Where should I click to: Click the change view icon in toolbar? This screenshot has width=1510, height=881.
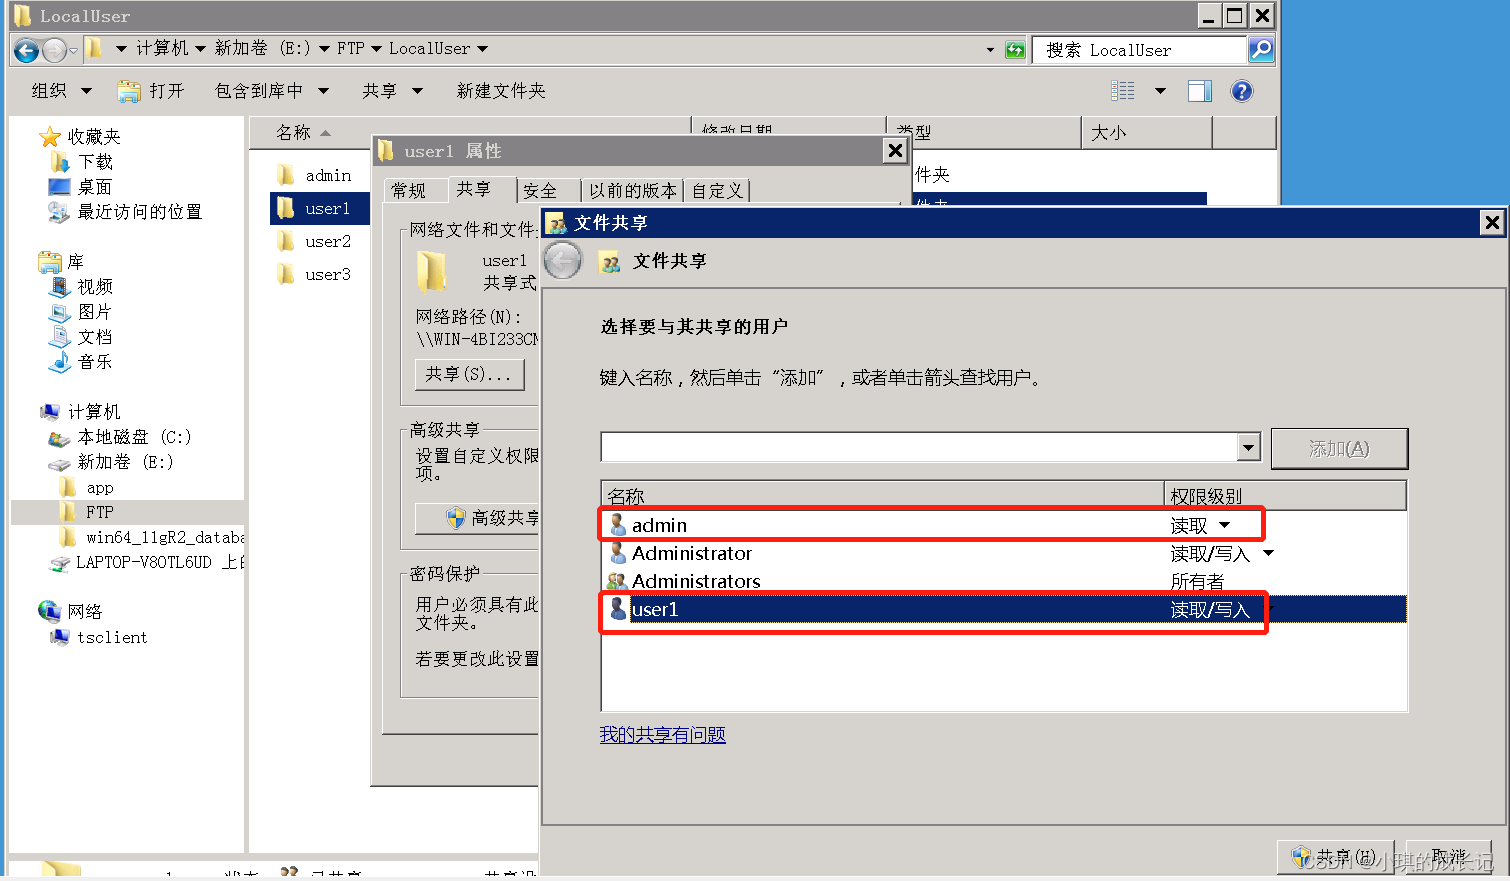pyautogui.click(x=1123, y=91)
